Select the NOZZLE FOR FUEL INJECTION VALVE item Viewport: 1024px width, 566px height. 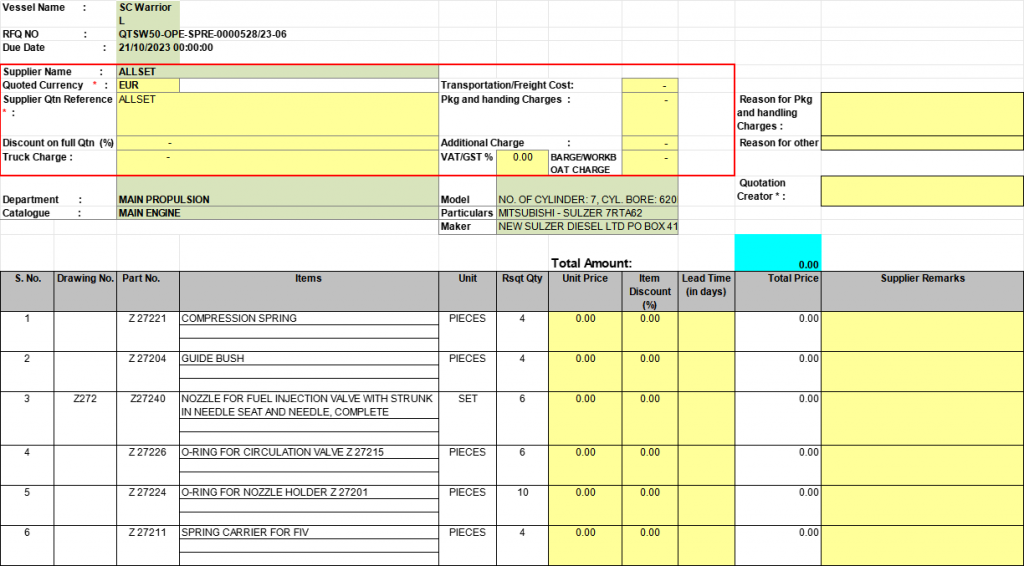309,405
